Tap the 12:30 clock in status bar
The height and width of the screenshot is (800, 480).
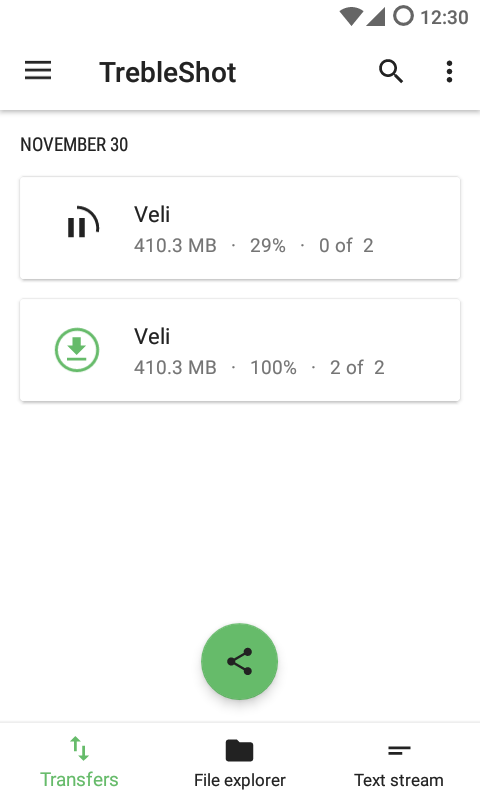pyautogui.click(x=444, y=17)
